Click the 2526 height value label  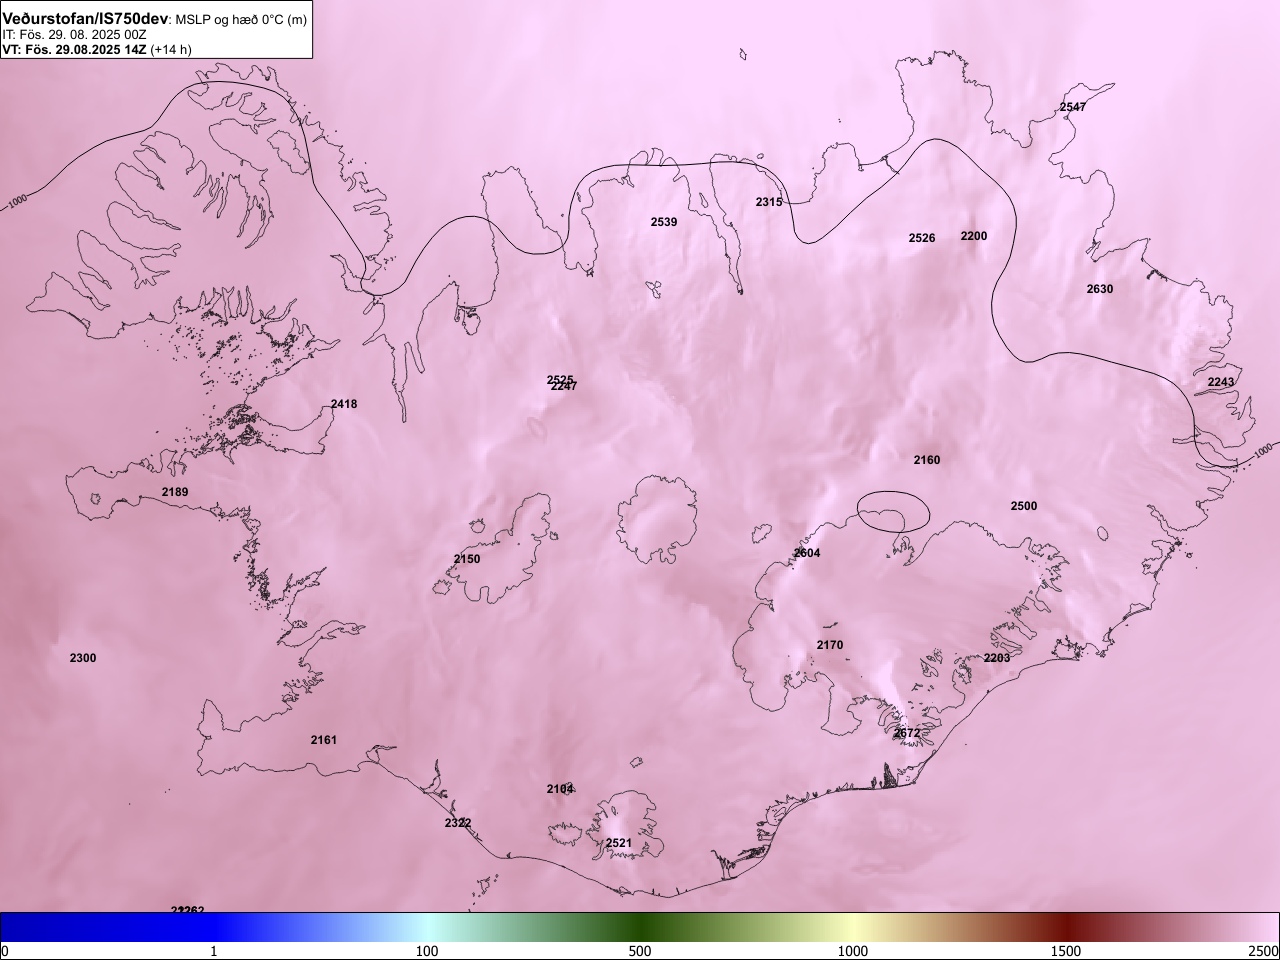[922, 238]
